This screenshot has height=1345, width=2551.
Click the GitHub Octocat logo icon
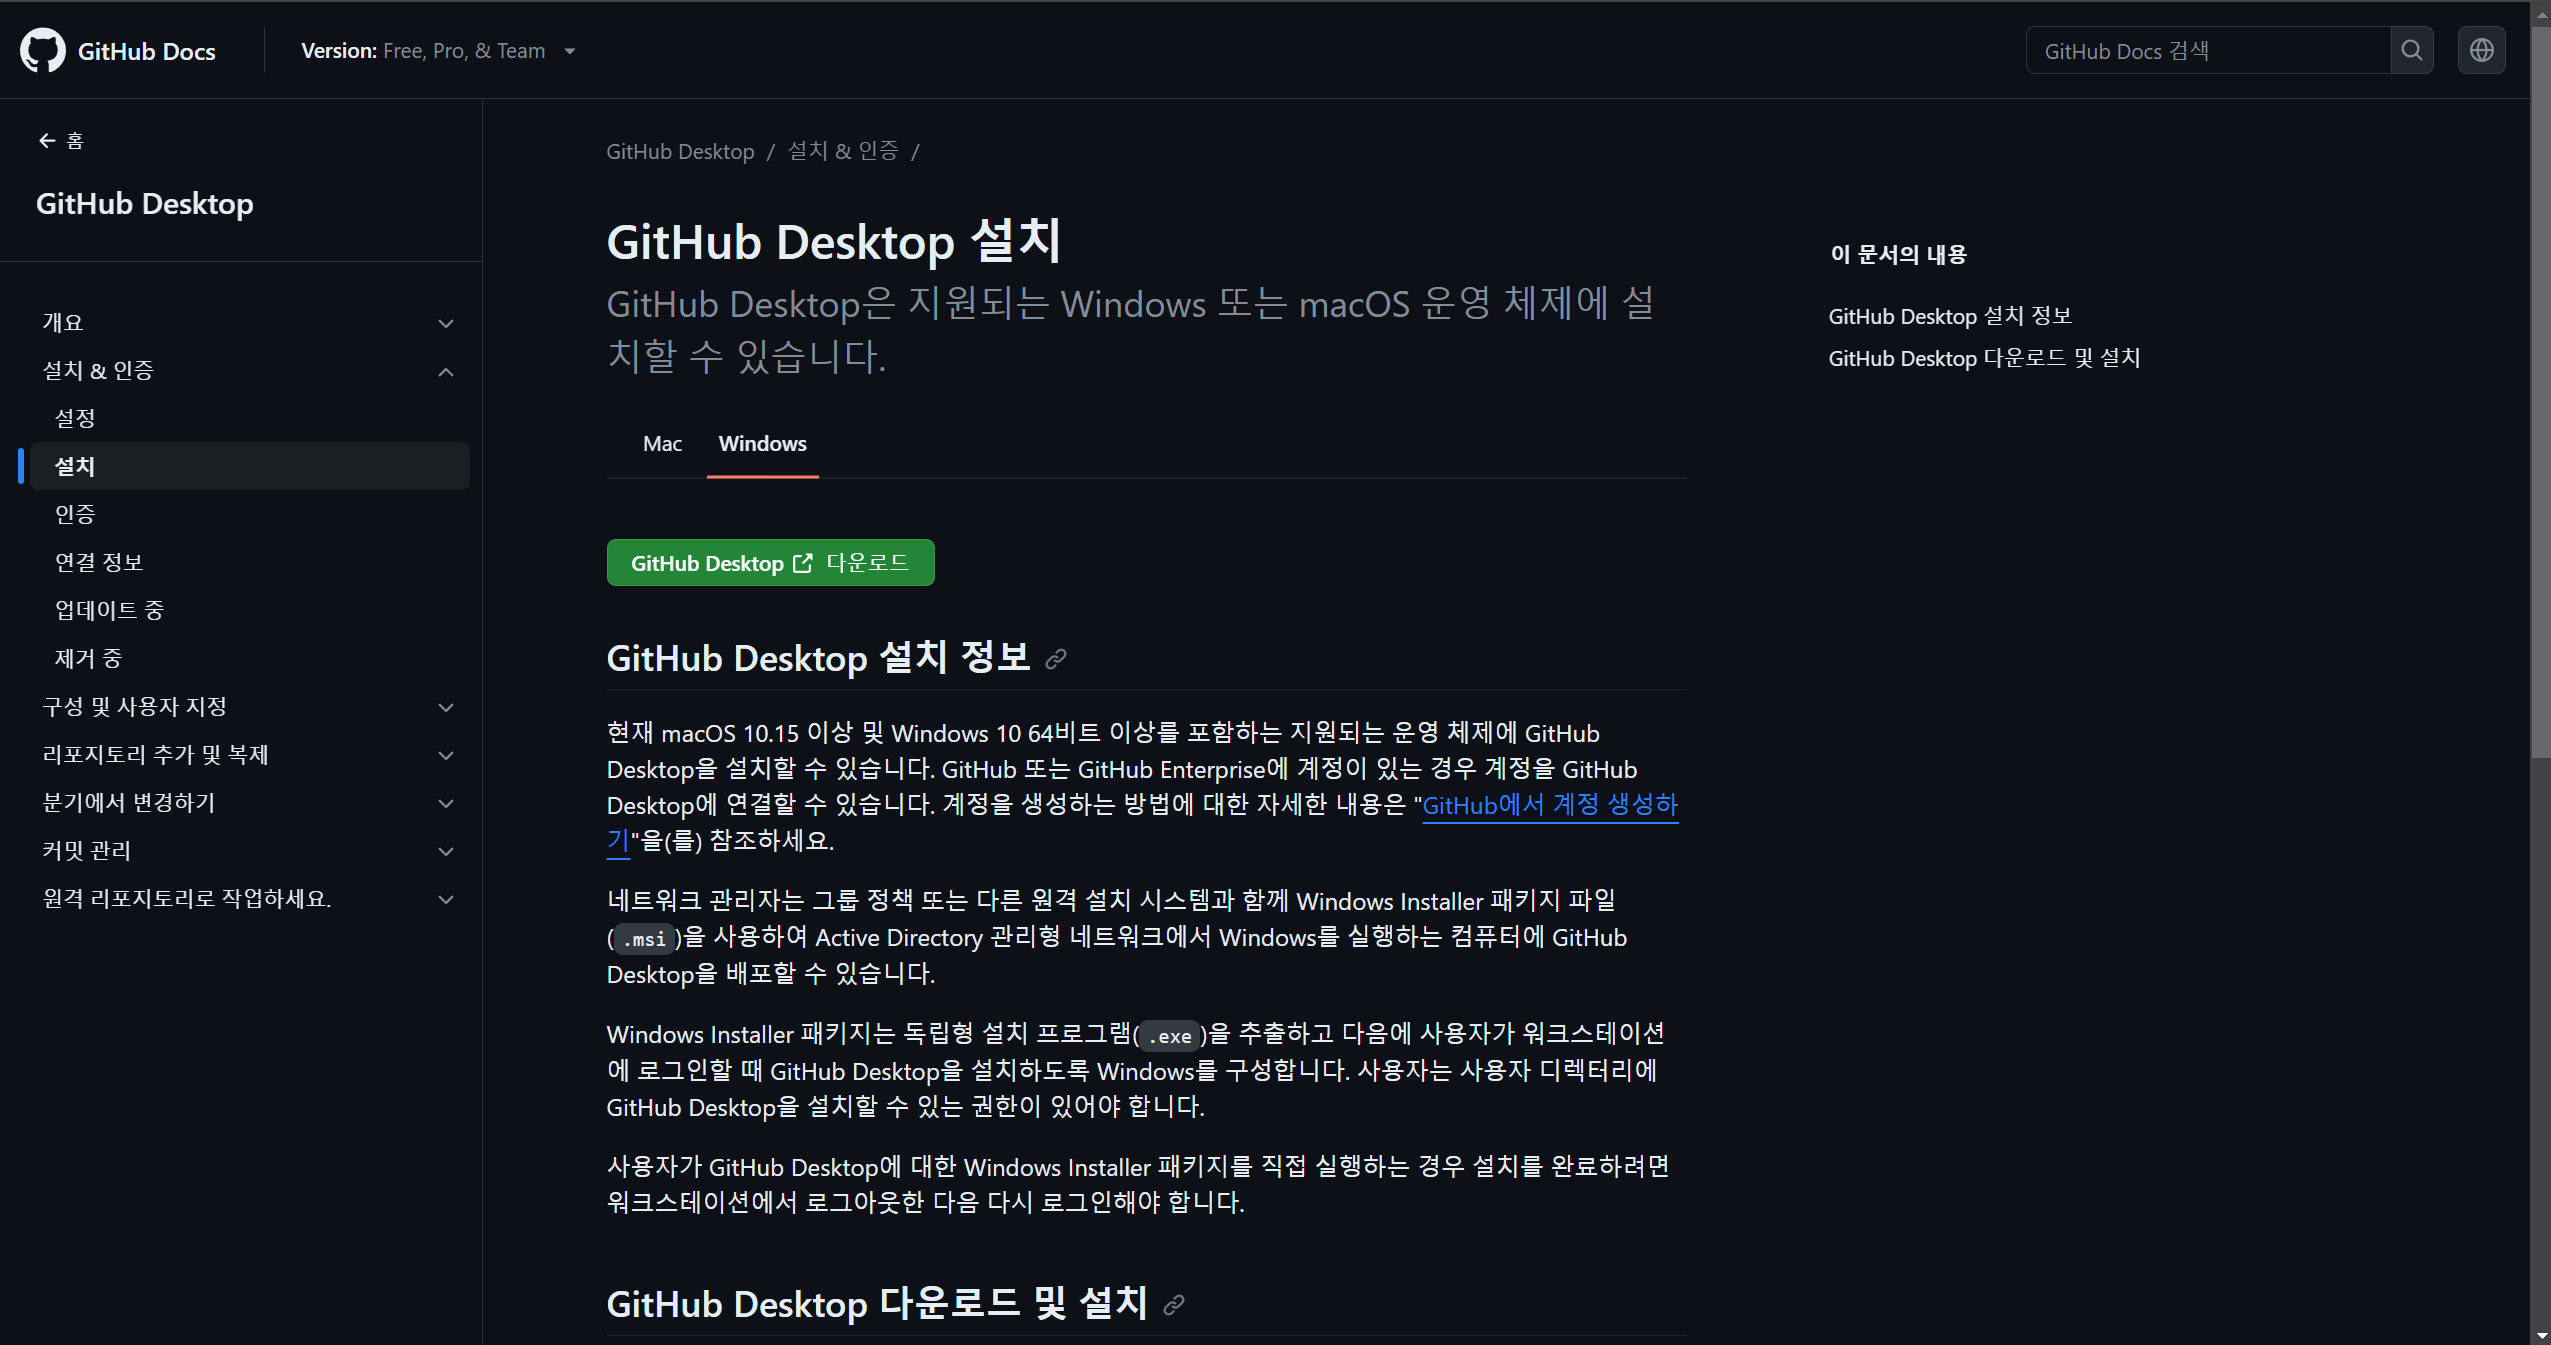coord(43,51)
